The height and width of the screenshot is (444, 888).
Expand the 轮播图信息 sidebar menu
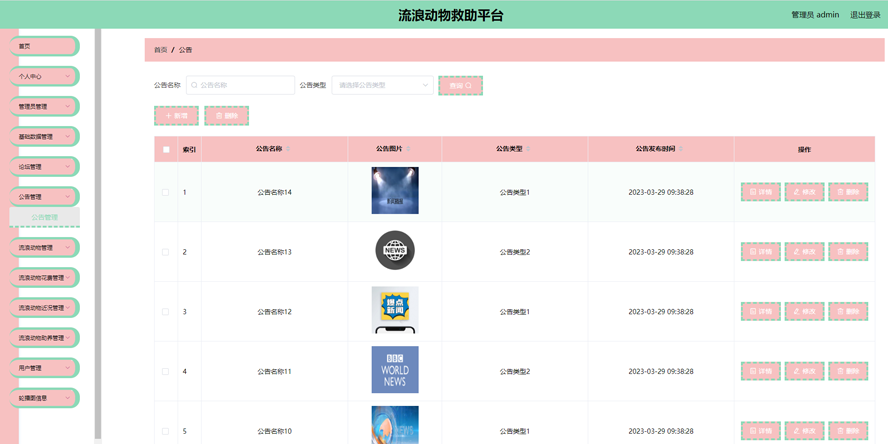45,398
